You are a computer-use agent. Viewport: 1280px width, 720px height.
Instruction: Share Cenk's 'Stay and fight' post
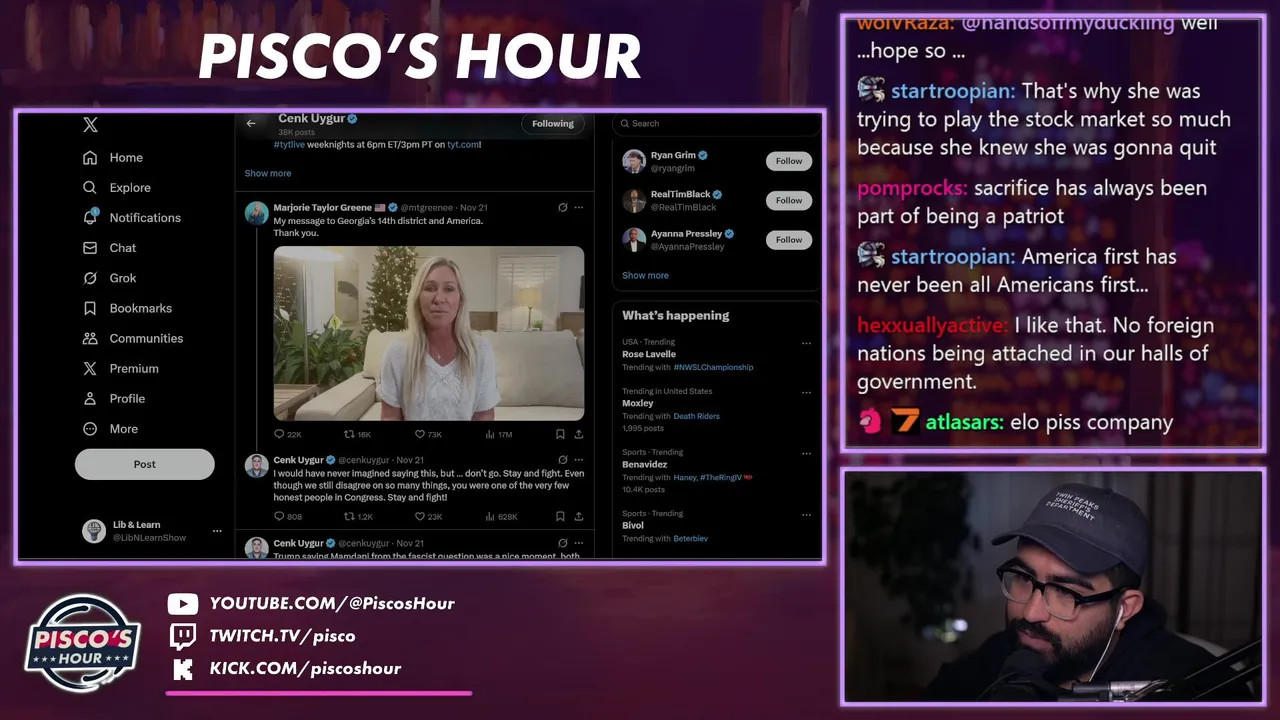click(x=578, y=517)
